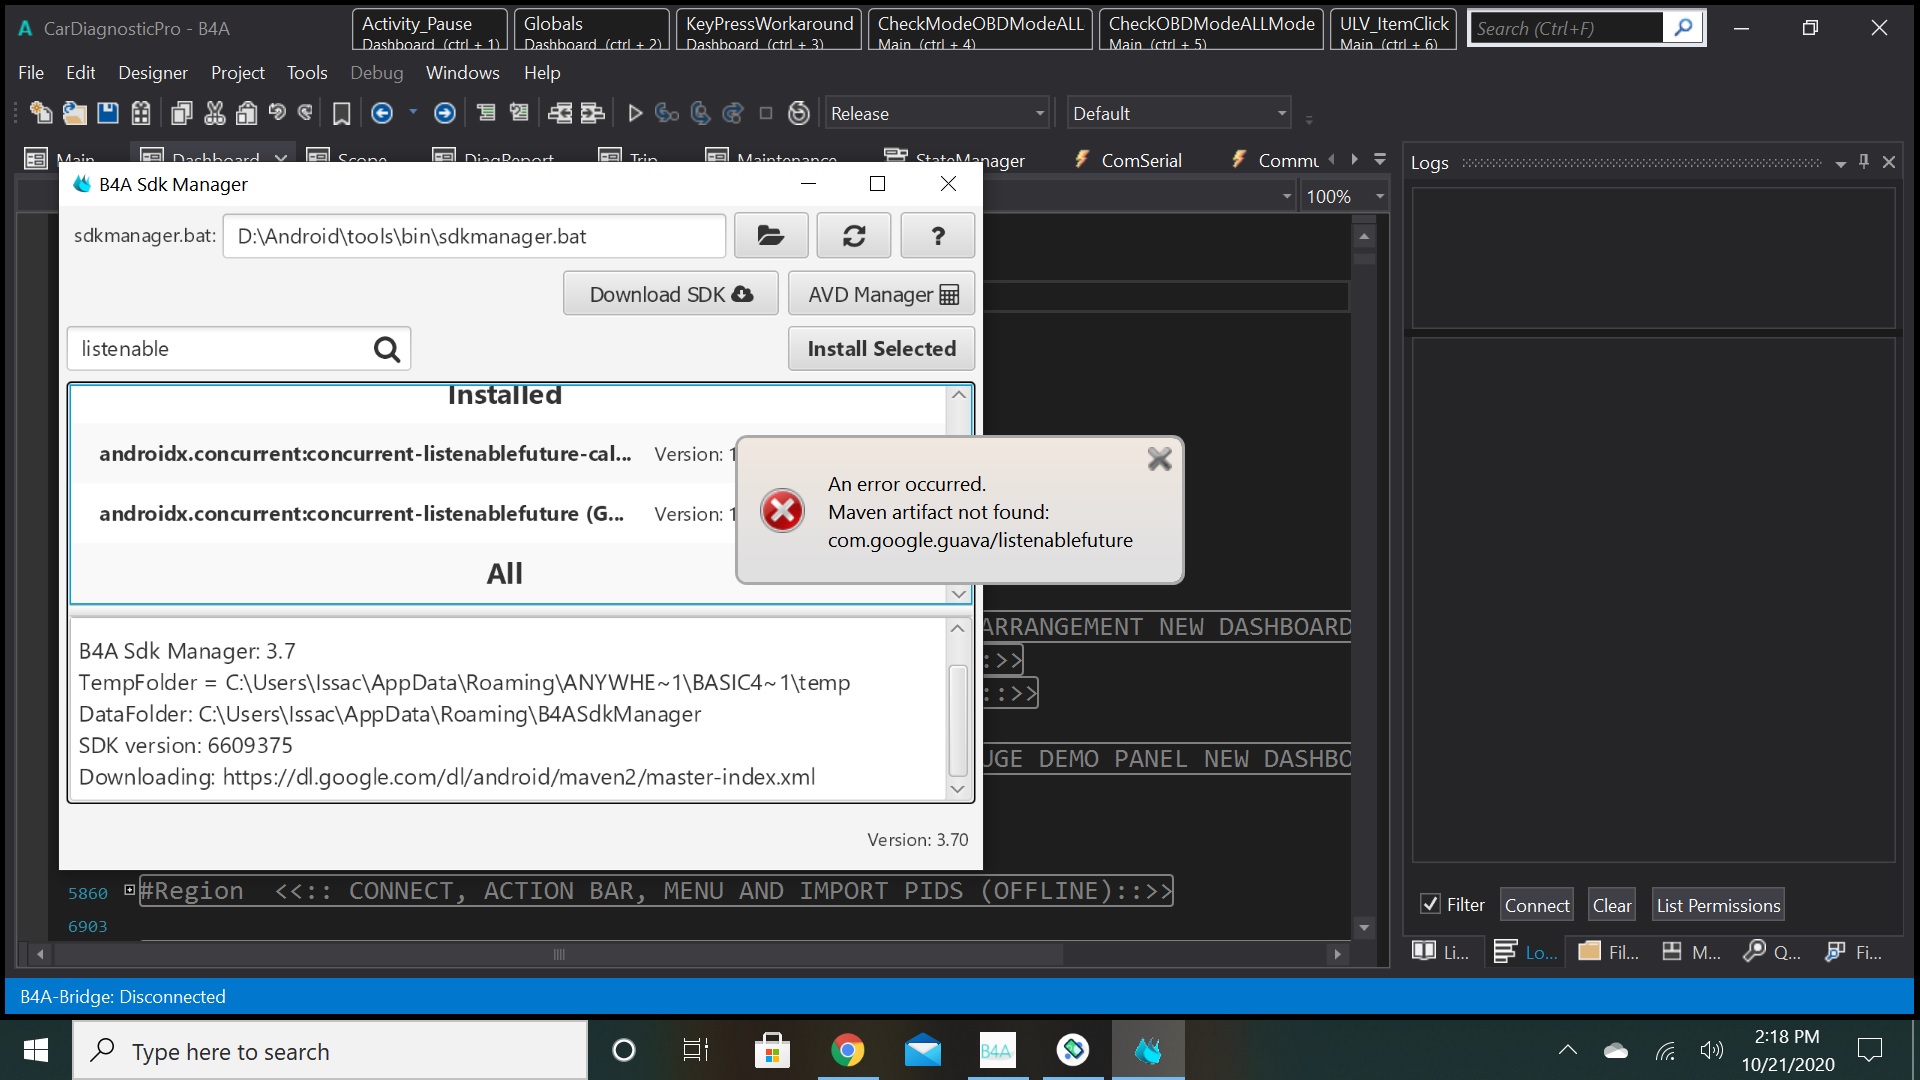Expand the 100% zoom dropdown
The image size is (1920, 1080).
coord(1380,196)
